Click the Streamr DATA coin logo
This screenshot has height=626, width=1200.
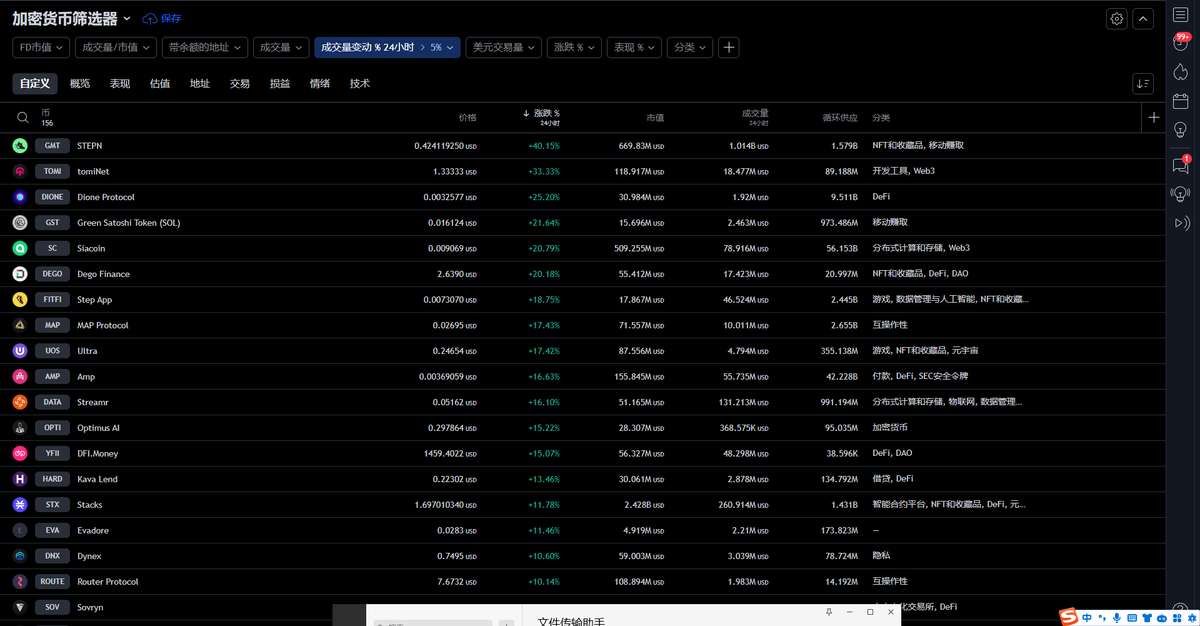point(20,402)
